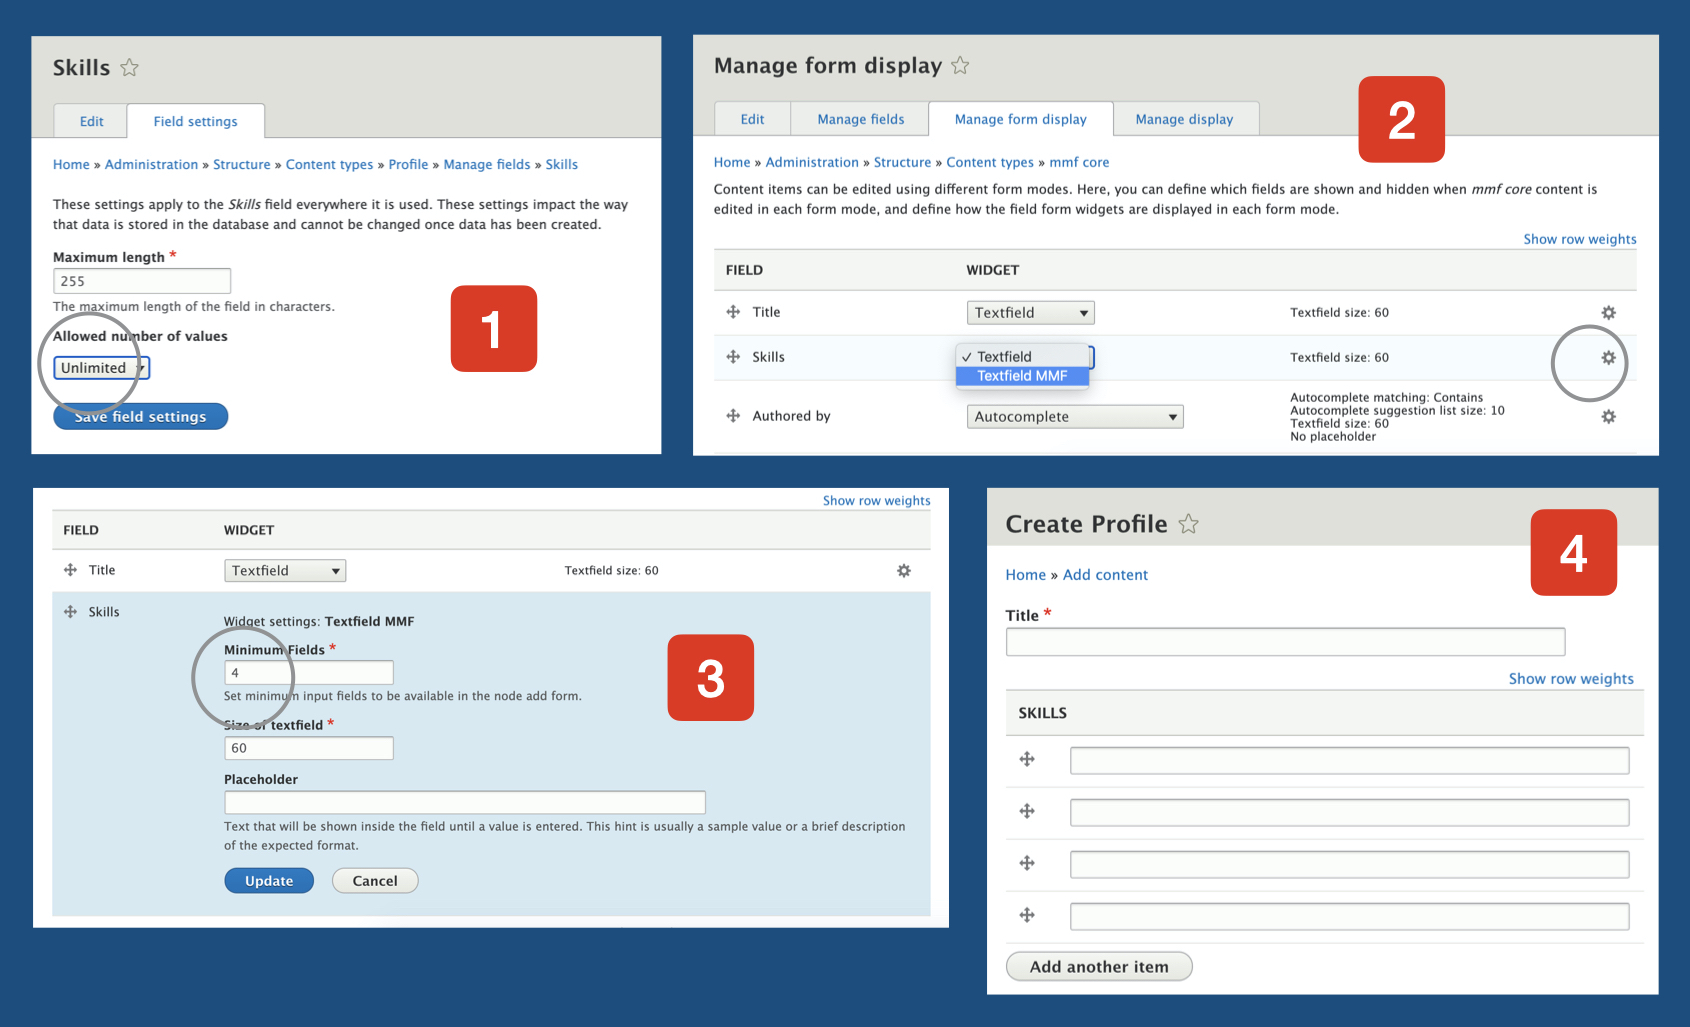The width and height of the screenshot is (1690, 1027).
Task: Click the star icon next to Create Profile
Action: [1188, 524]
